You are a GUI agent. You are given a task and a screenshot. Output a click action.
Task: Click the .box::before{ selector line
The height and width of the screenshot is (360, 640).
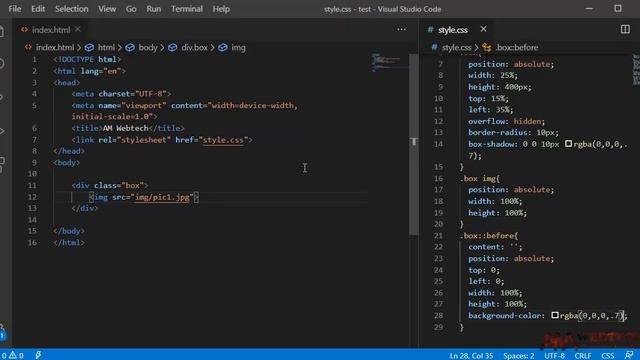click(489, 236)
